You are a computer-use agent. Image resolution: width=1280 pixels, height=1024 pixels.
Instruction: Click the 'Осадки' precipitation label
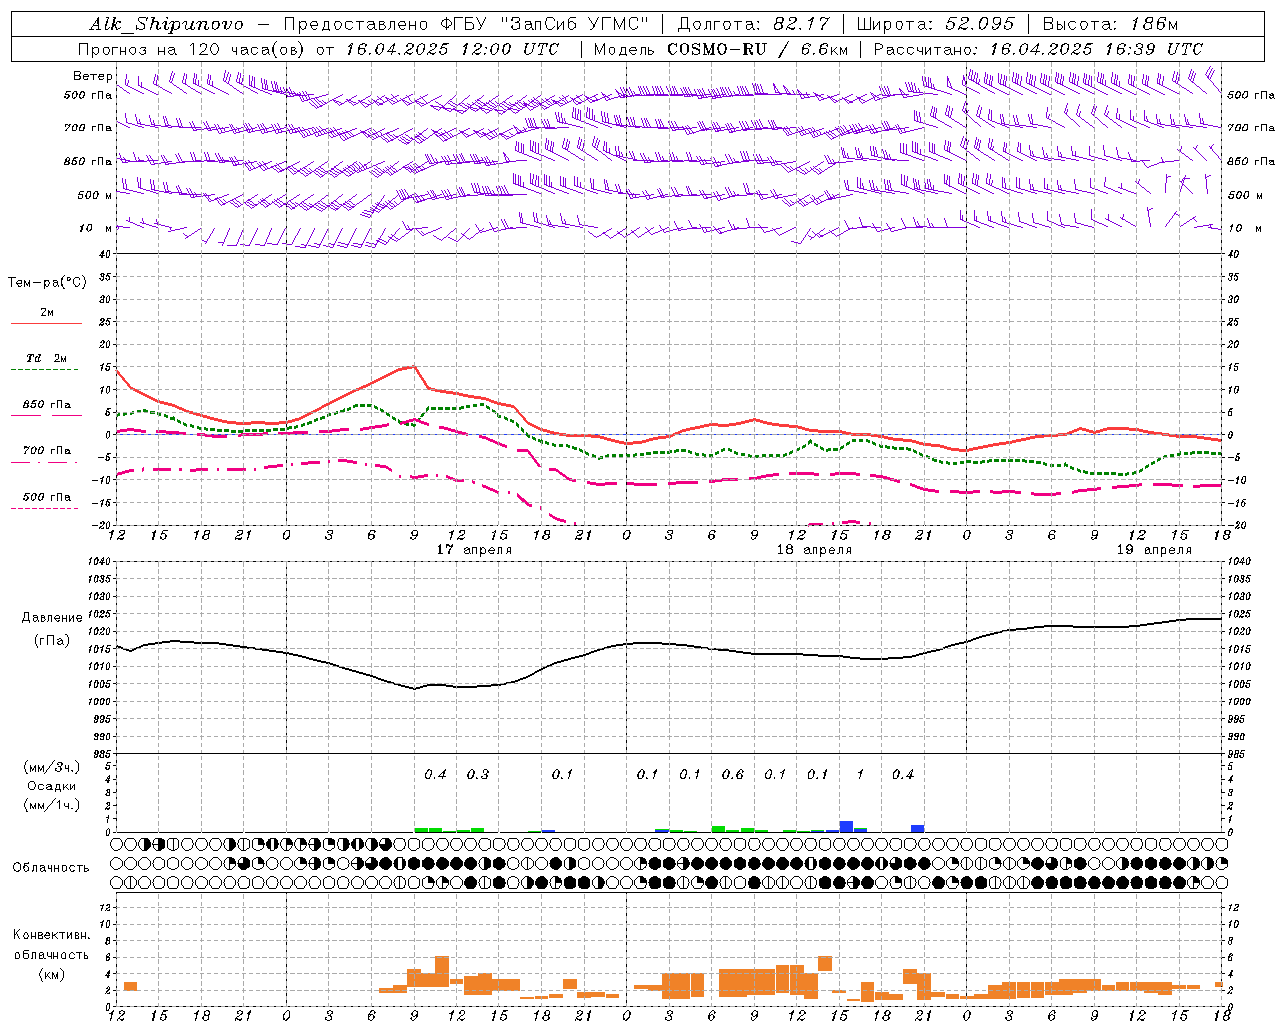(52, 786)
